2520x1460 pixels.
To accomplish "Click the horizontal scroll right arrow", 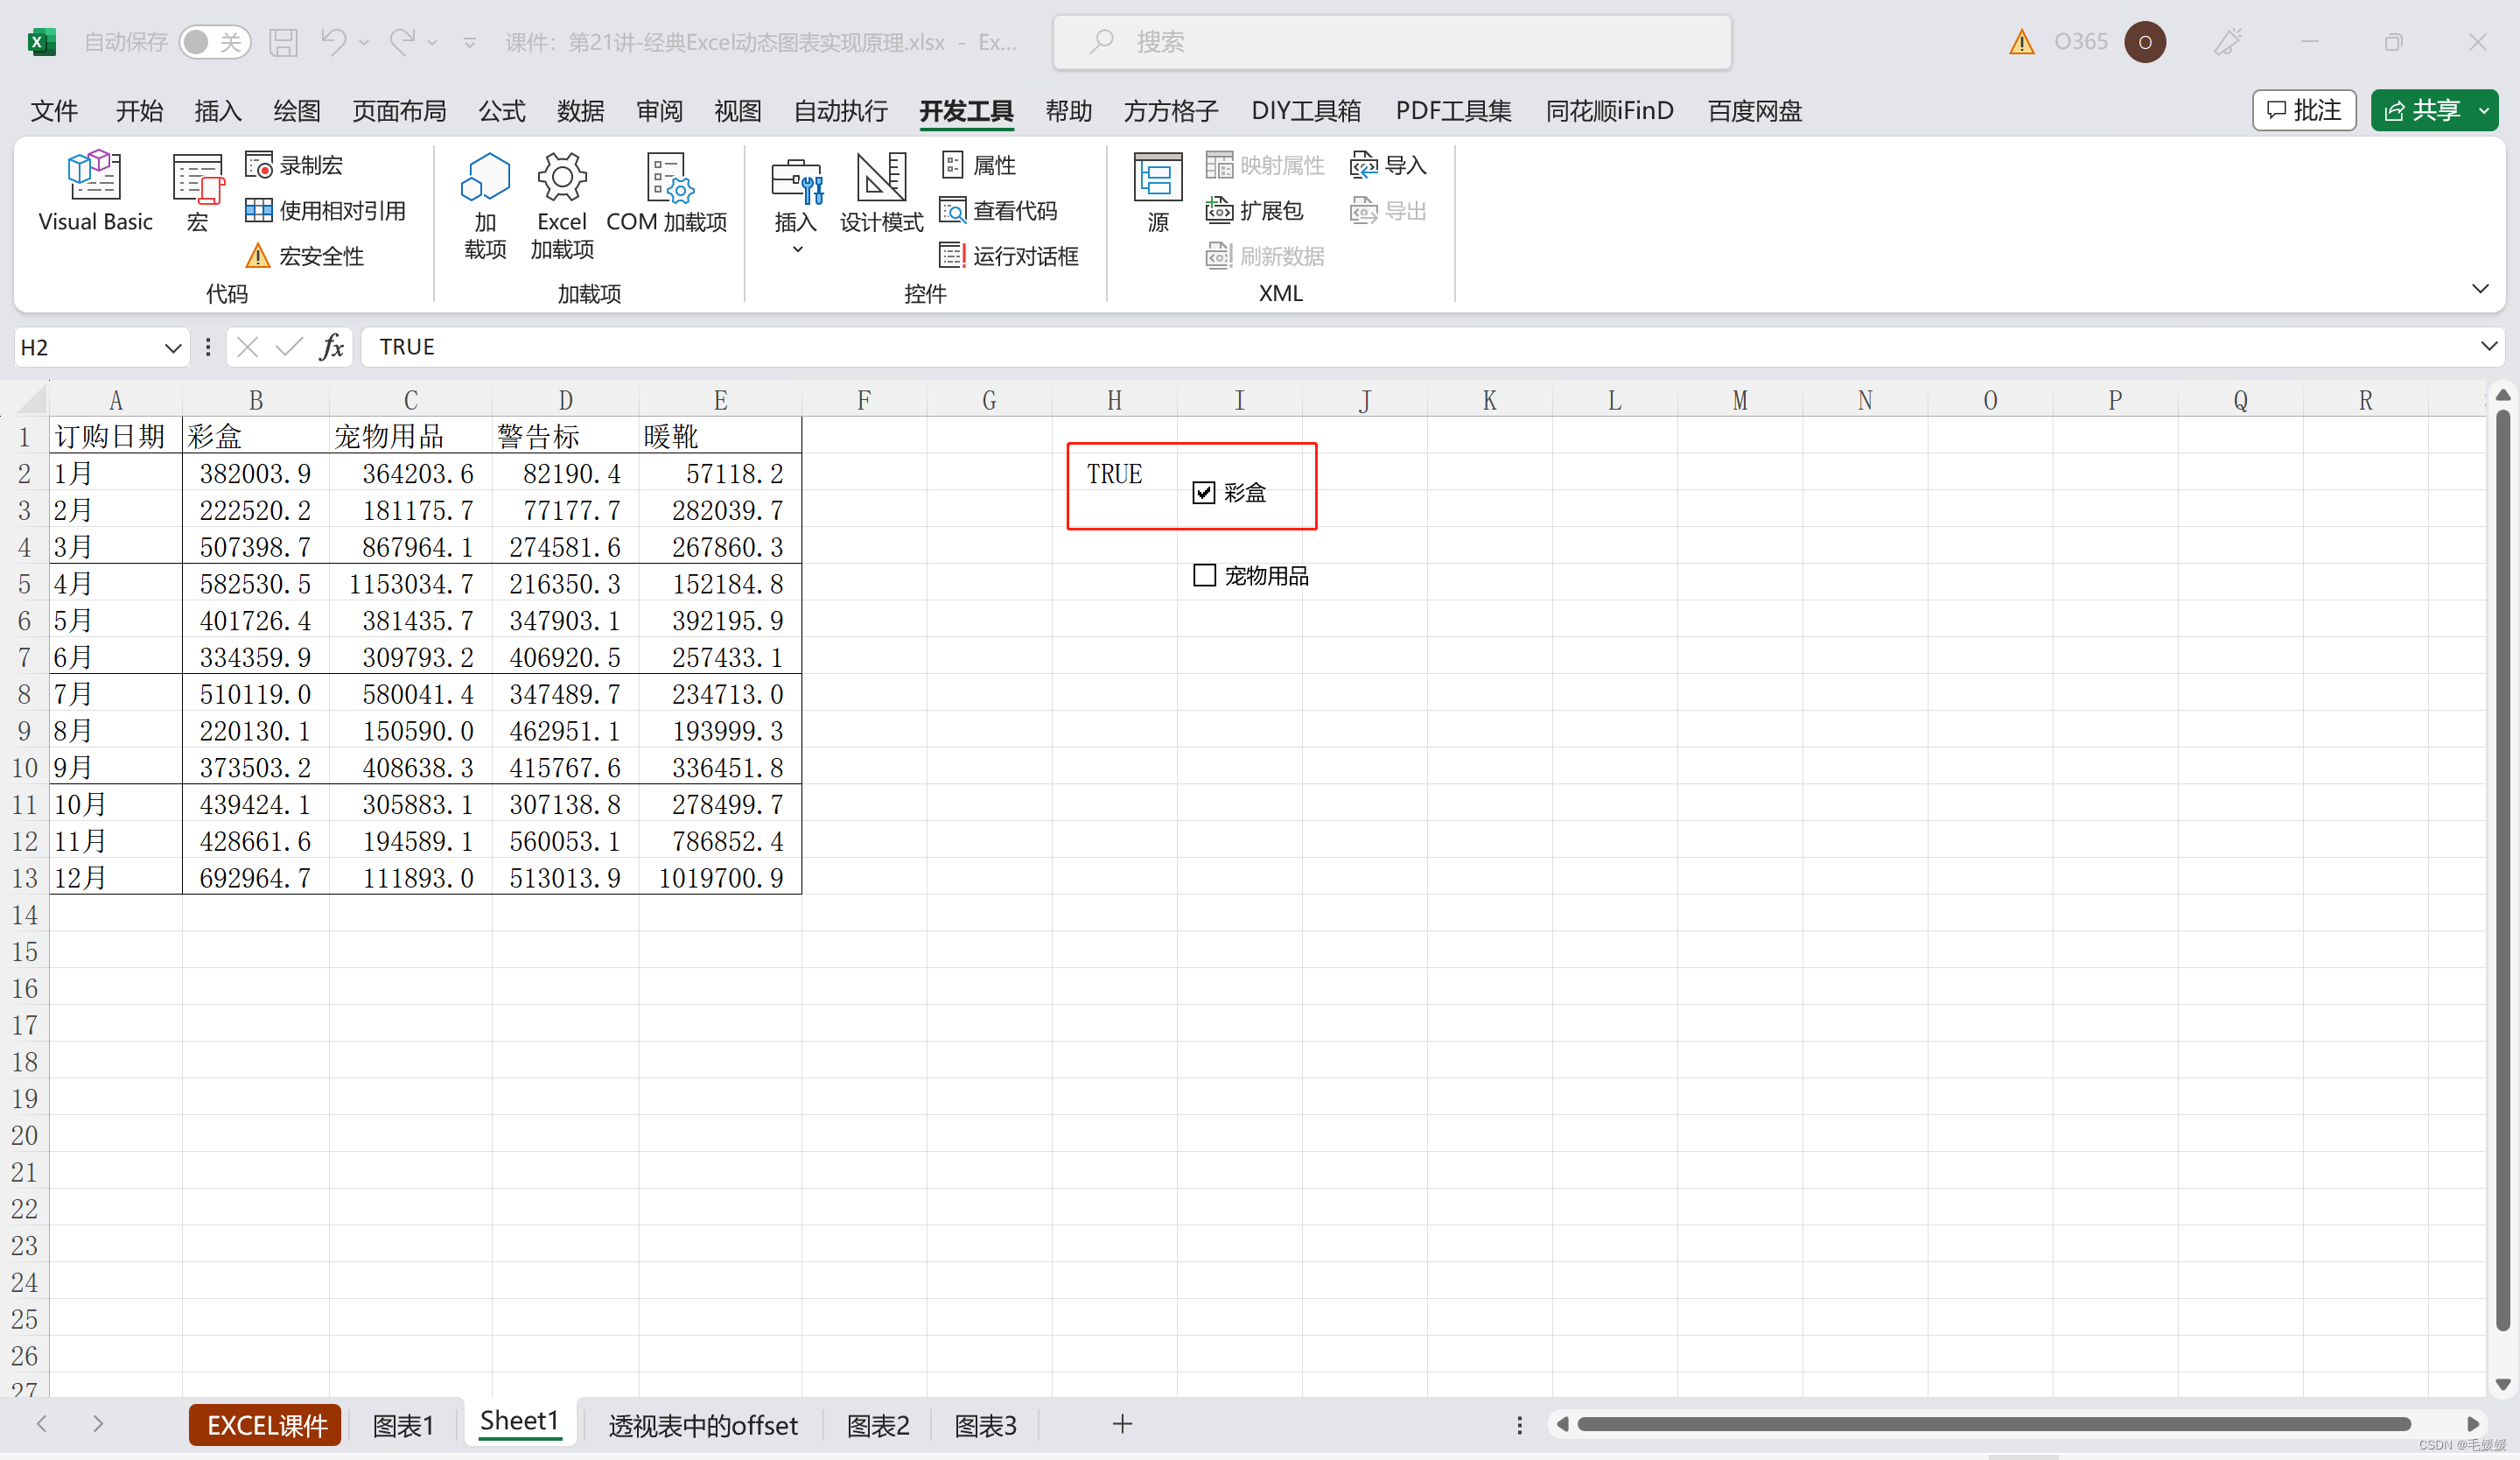I will tap(2472, 1424).
